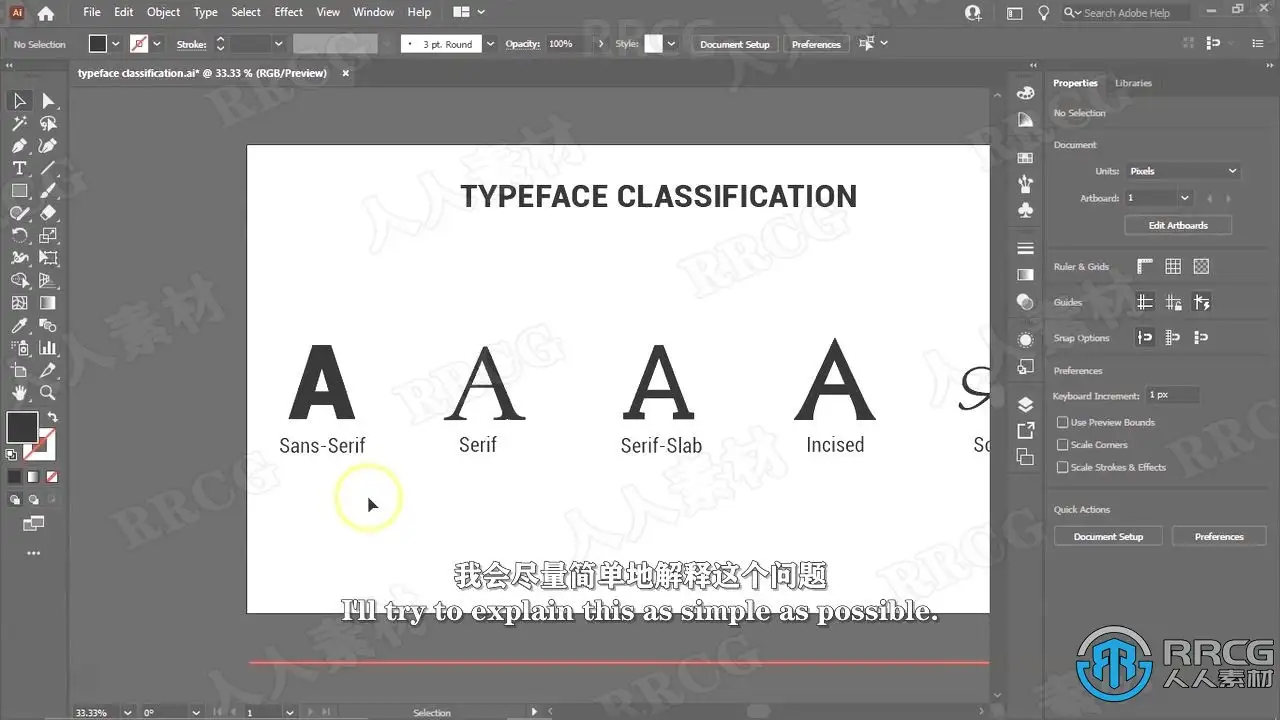The height and width of the screenshot is (720, 1280).
Task: Enable Scale Strokes & Effects checkbox
Action: click(1063, 467)
